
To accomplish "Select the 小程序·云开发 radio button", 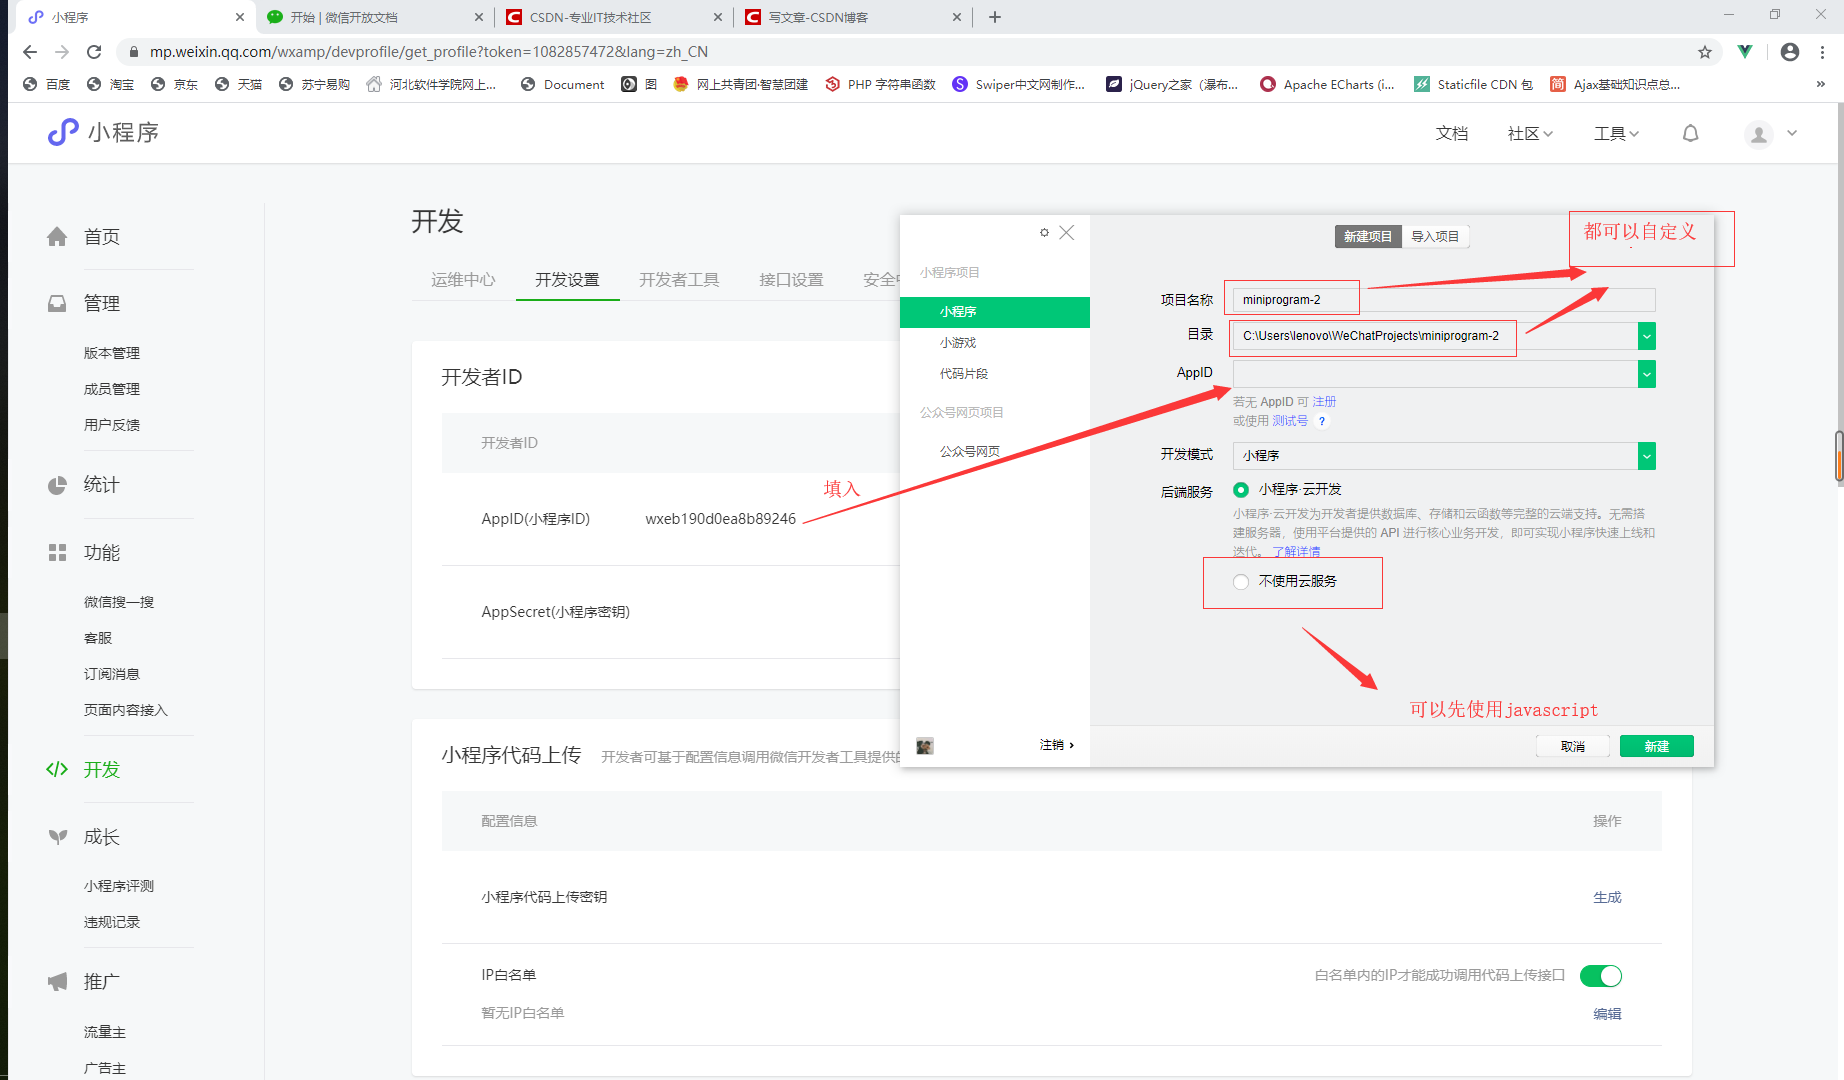I will (1240, 489).
